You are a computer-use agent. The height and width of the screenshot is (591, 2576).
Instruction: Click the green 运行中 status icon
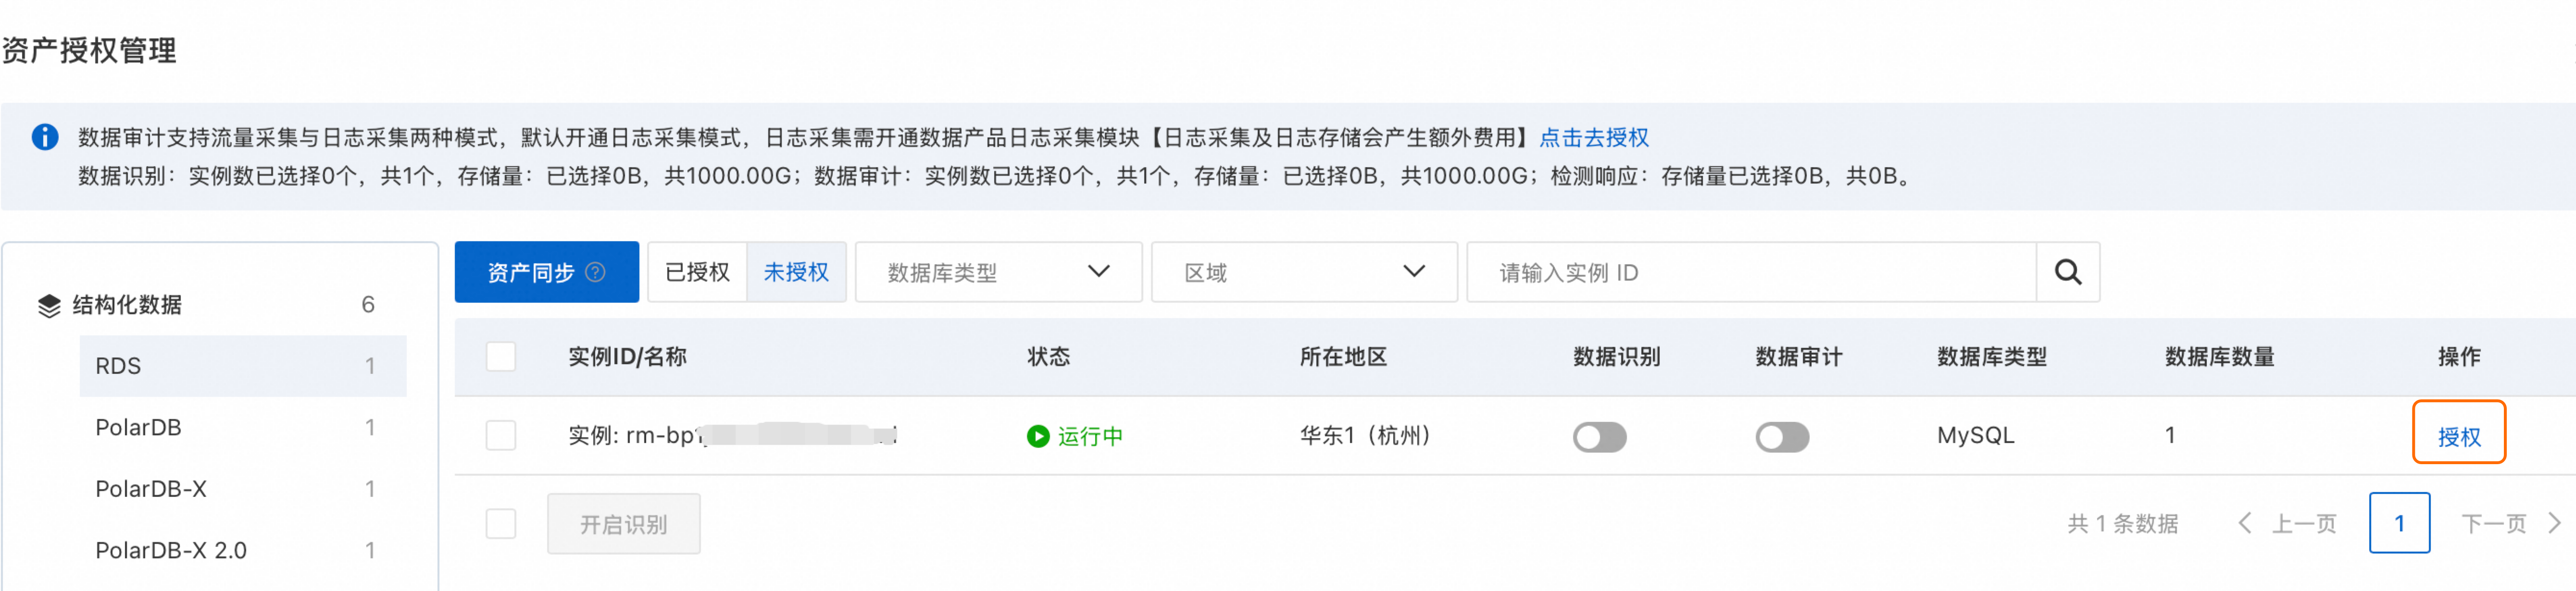(x=1037, y=436)
